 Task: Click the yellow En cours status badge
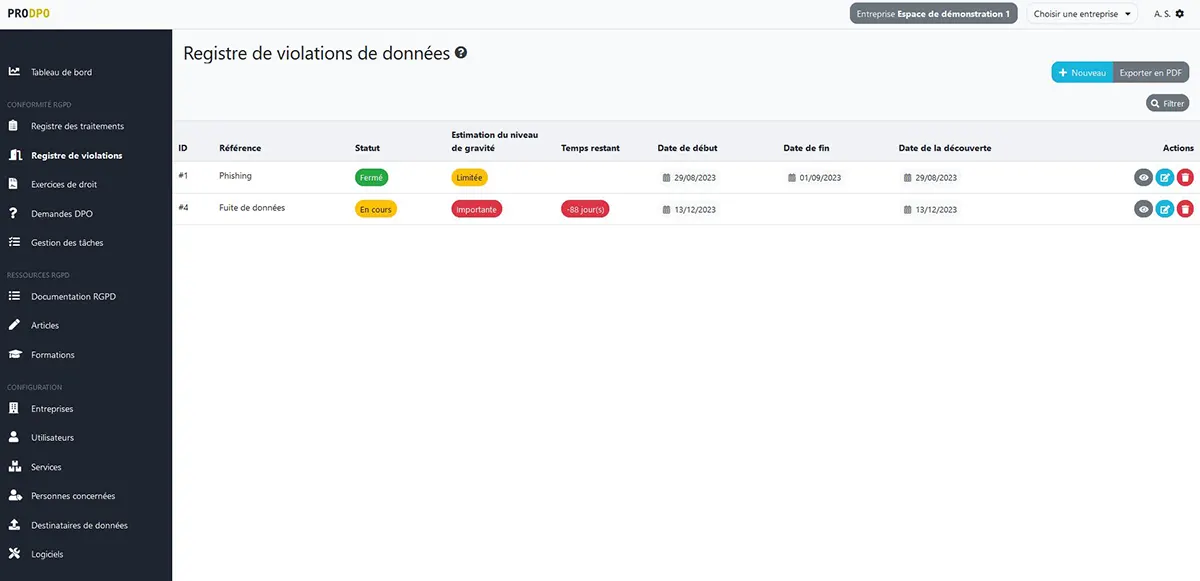376,209
